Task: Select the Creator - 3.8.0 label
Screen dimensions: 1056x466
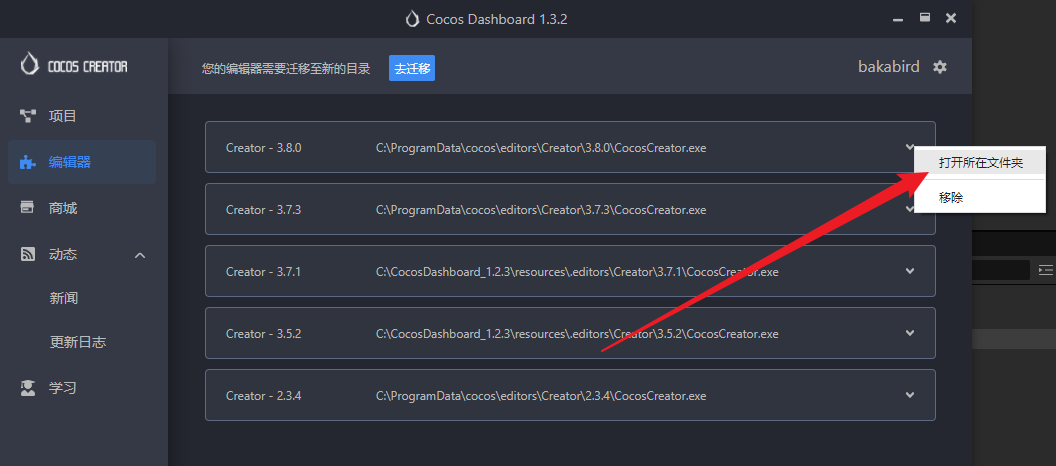Action: 263,148
